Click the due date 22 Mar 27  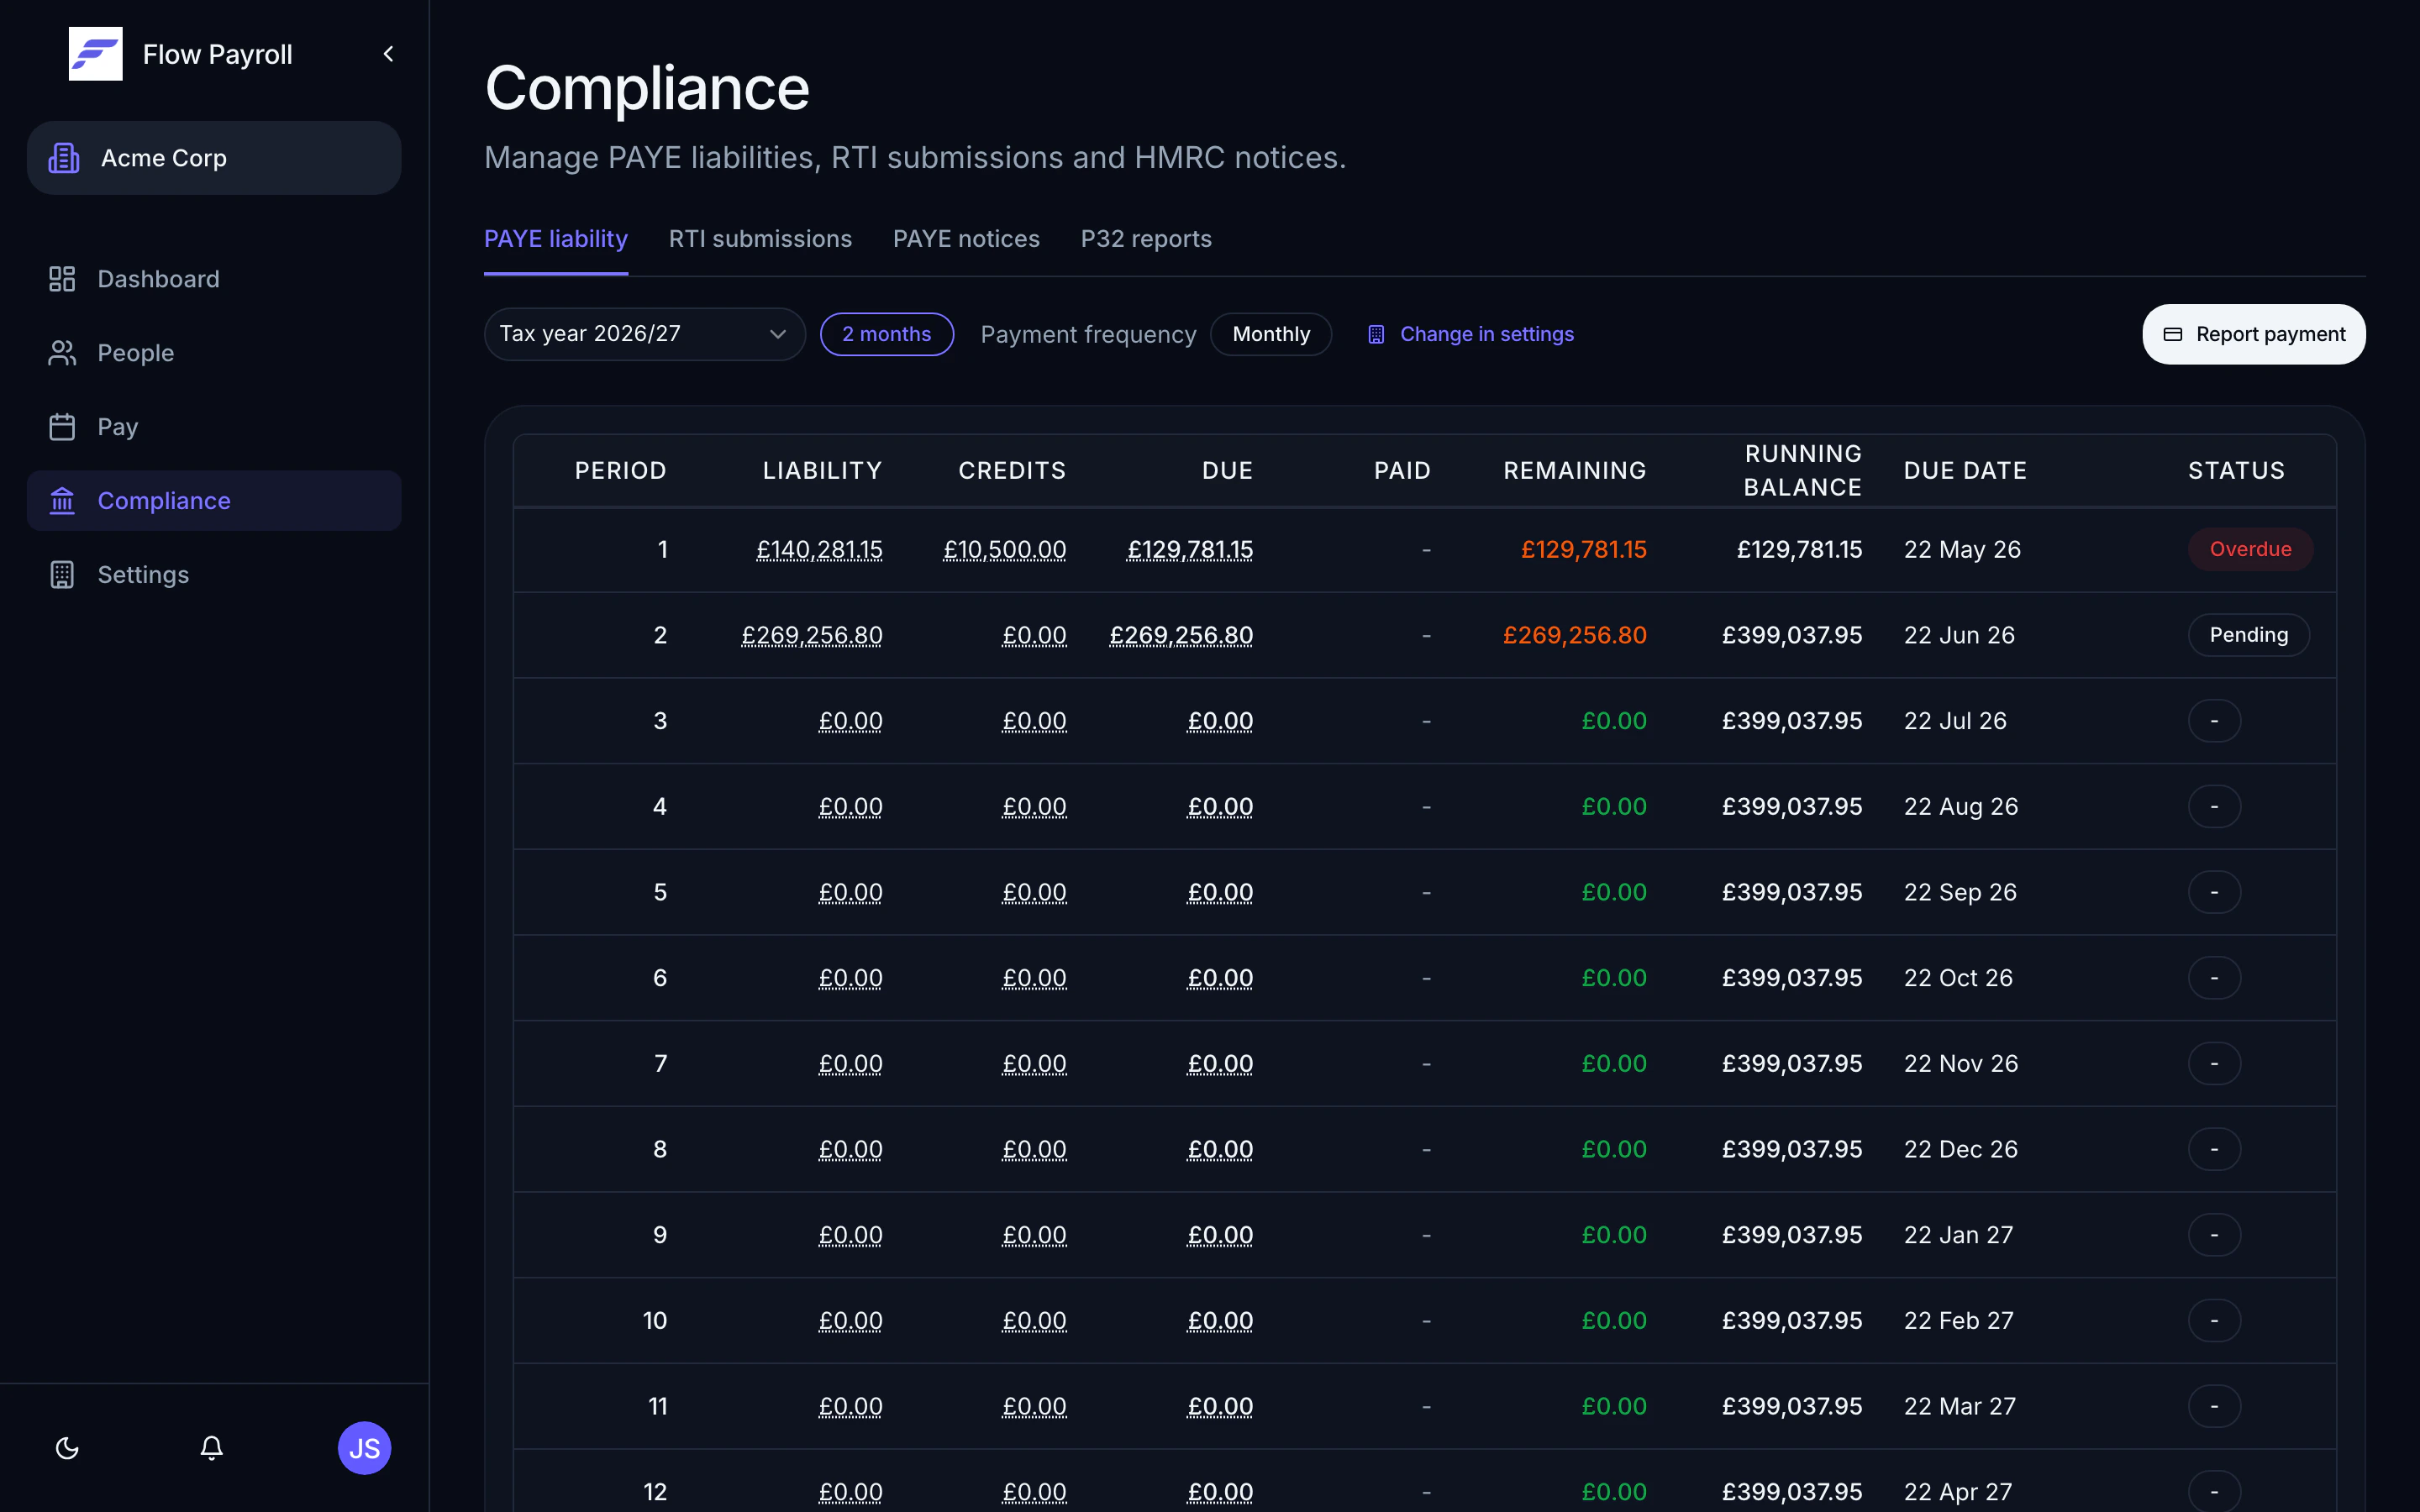tap(1959, 1406)
